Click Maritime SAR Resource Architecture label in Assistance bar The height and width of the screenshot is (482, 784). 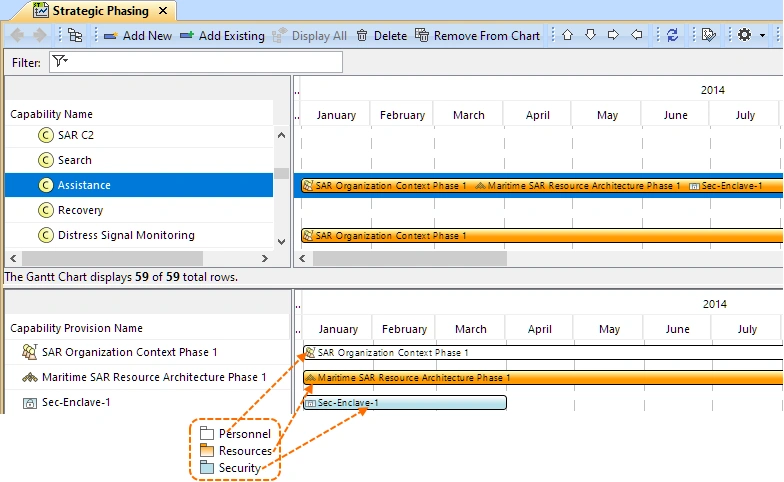coord(584,186)
